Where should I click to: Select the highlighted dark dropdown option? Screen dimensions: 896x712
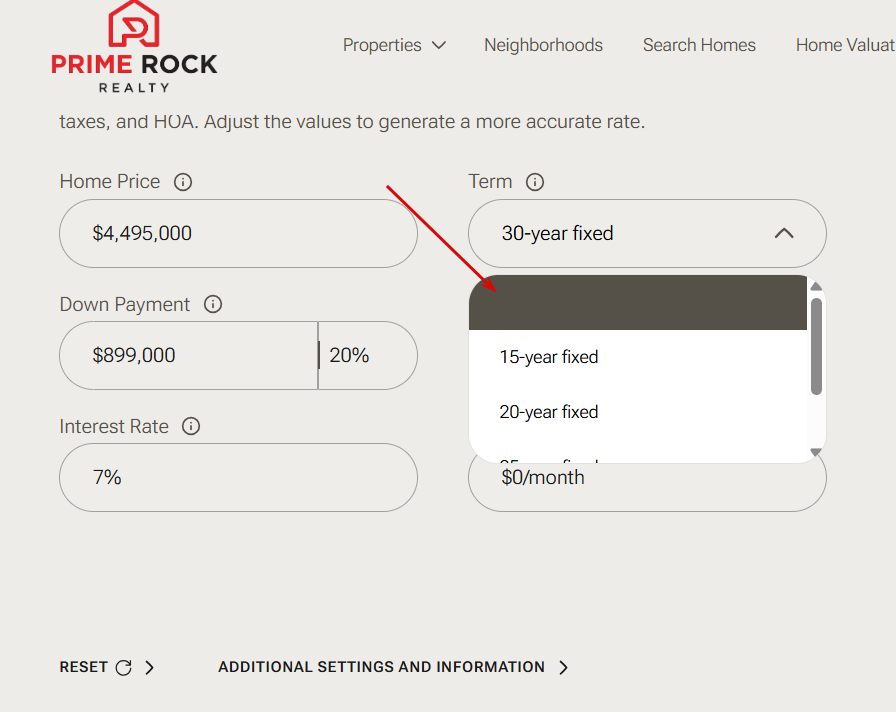pos(638,302)
